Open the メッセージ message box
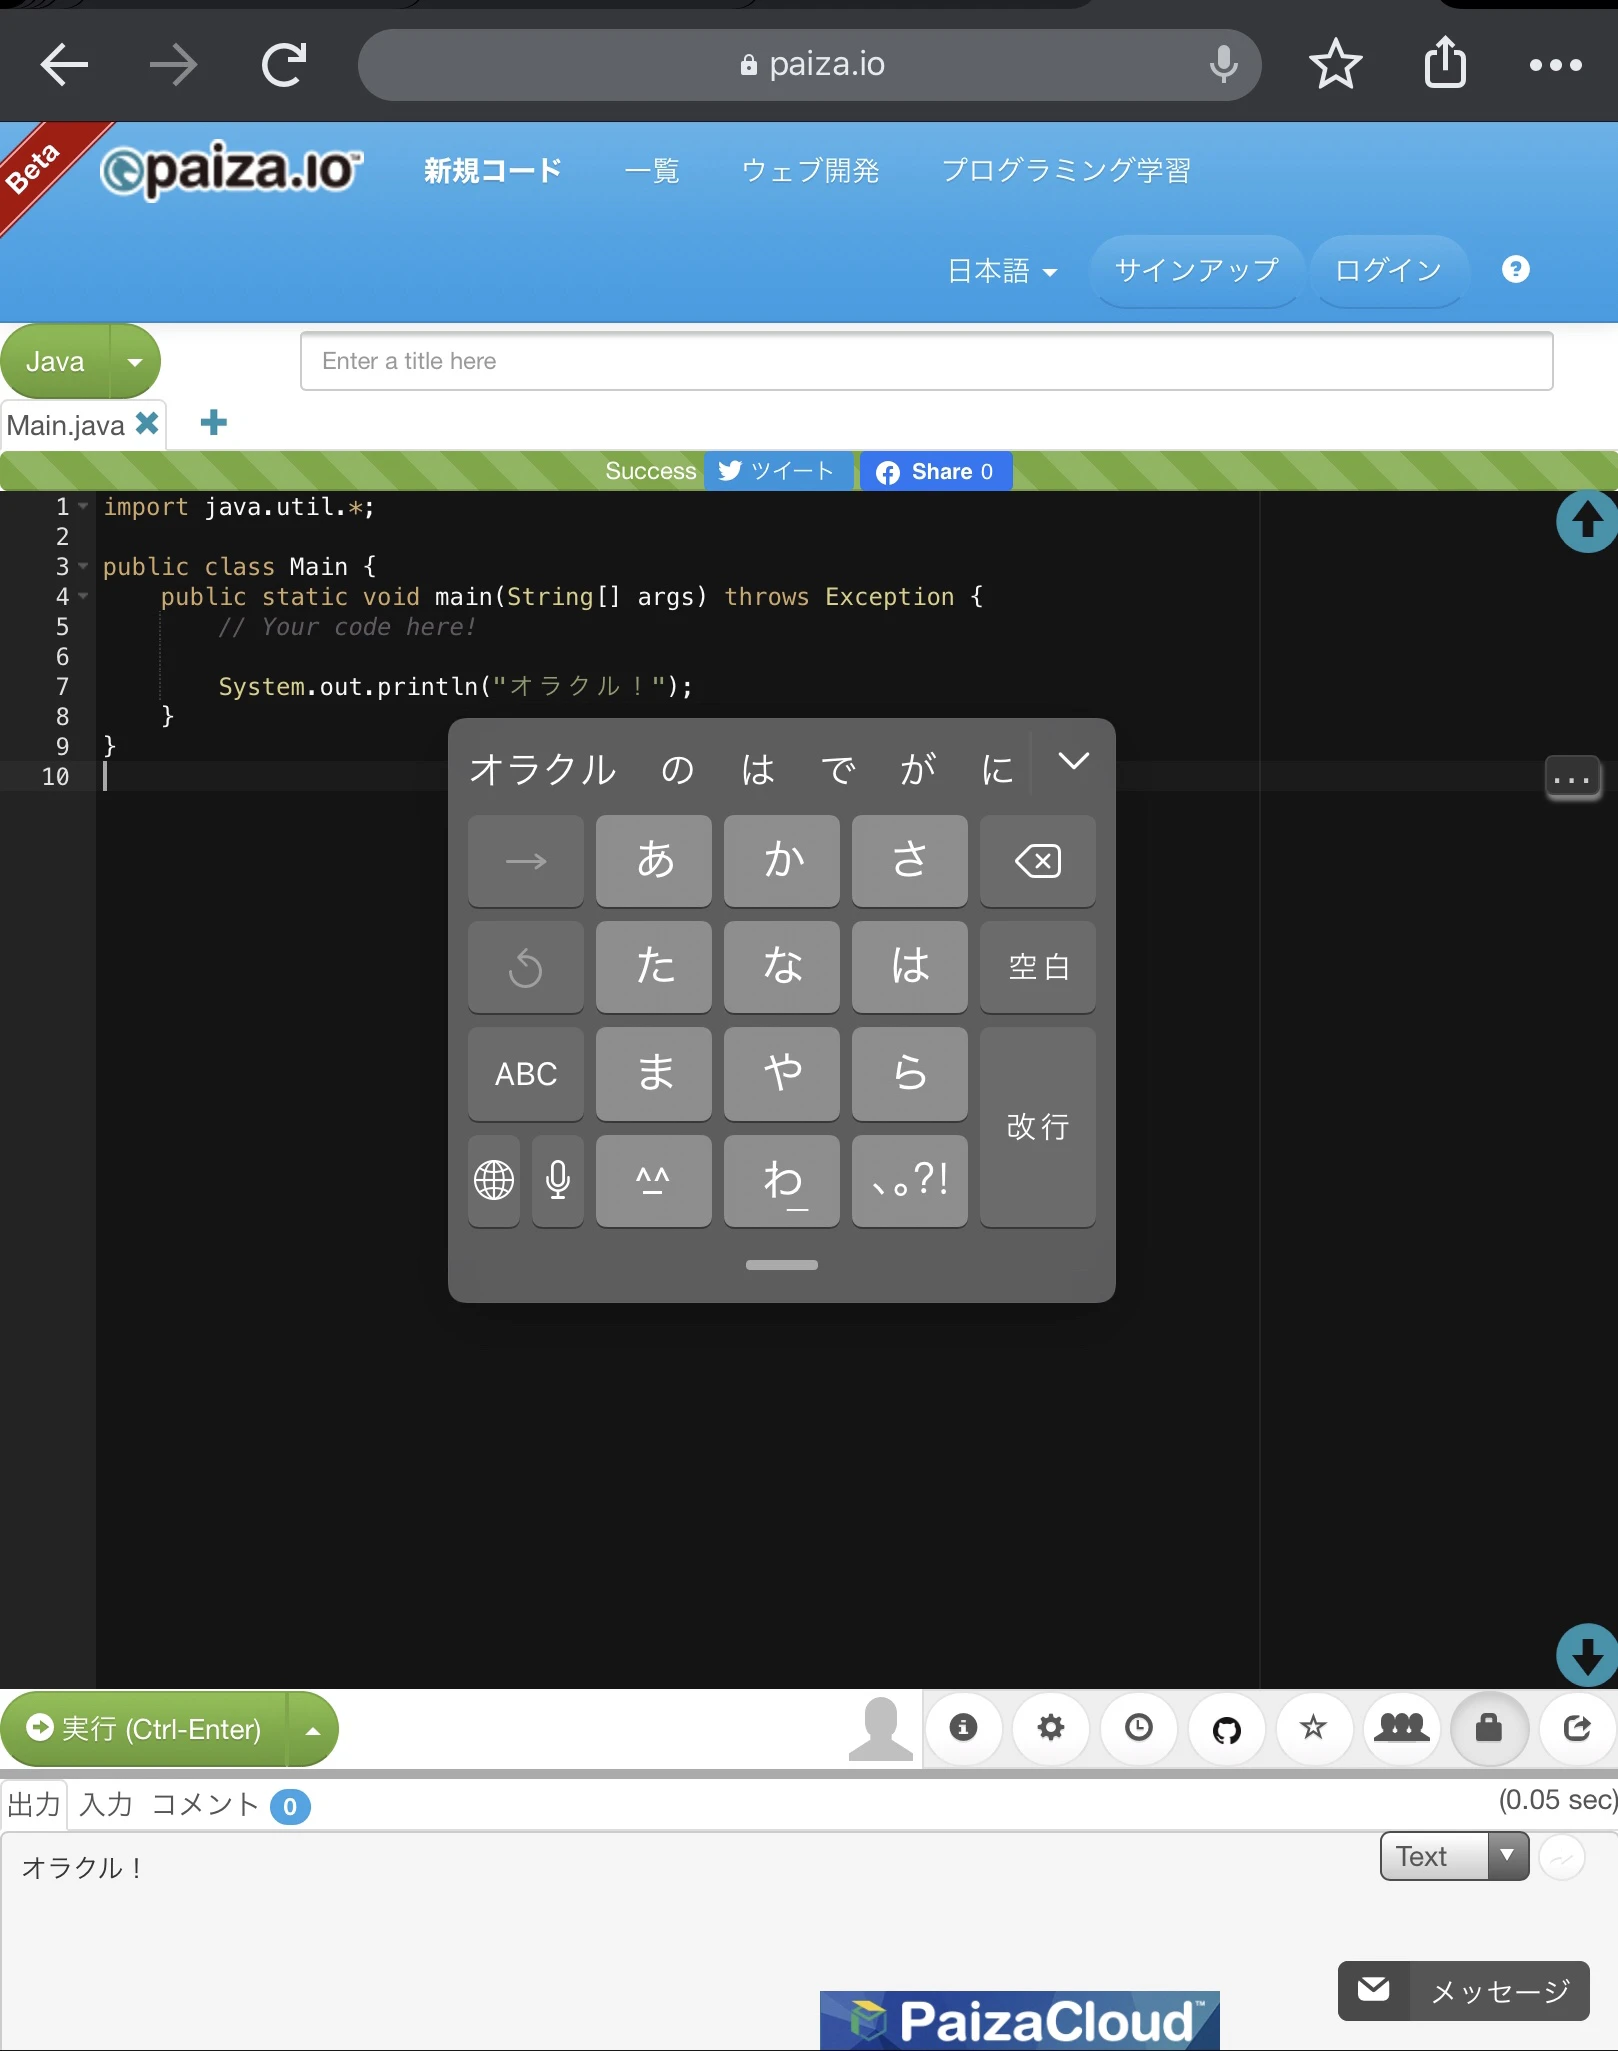Image resolution: width=1618 pixels, height=2051 pixels. pyautogui.click(x=1464, y=1991)
